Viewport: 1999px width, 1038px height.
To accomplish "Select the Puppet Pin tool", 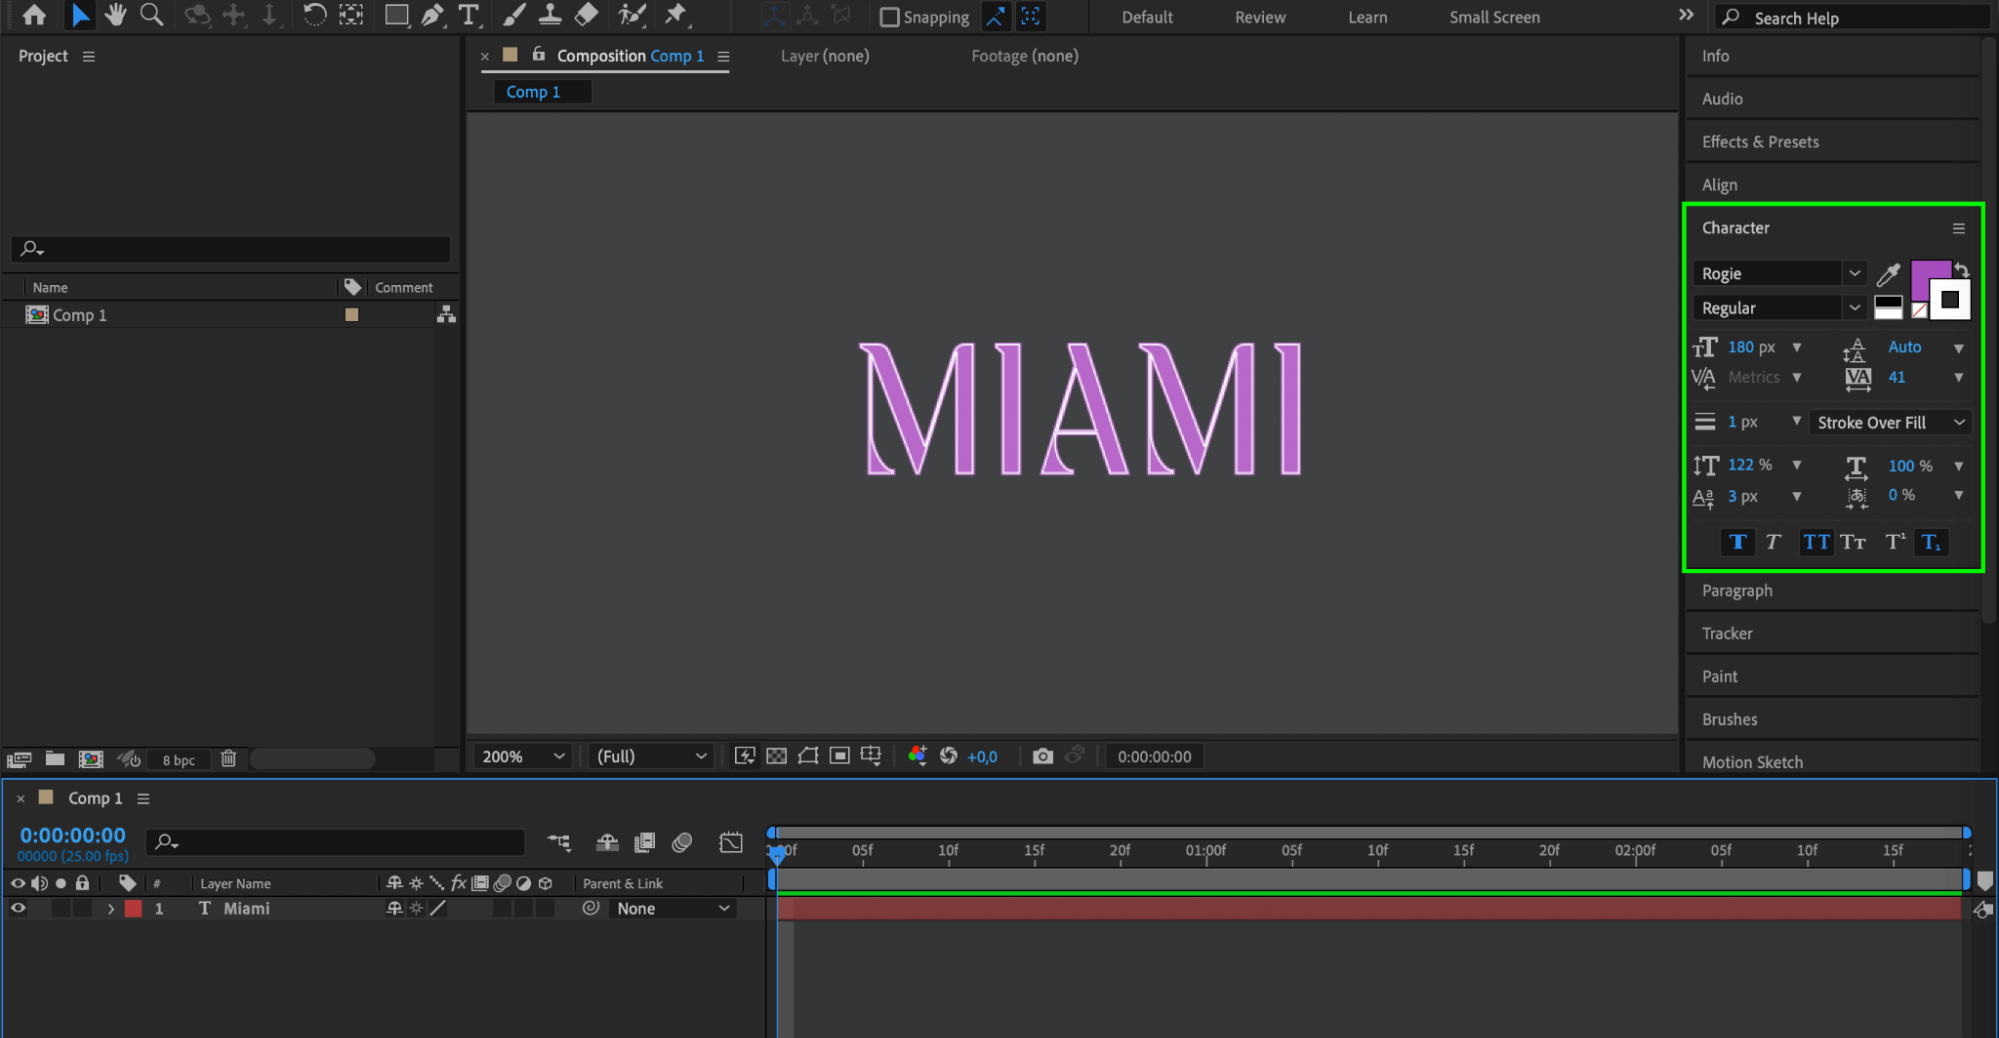I will click(x=676, y=15).
